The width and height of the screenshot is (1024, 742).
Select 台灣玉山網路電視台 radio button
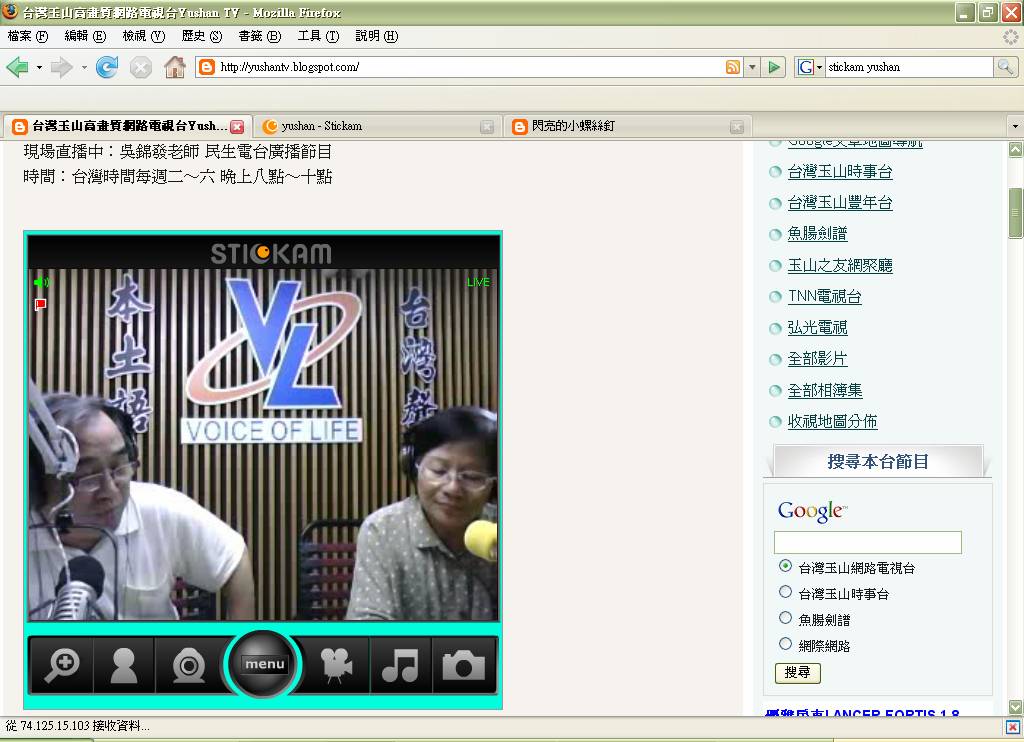786,566
